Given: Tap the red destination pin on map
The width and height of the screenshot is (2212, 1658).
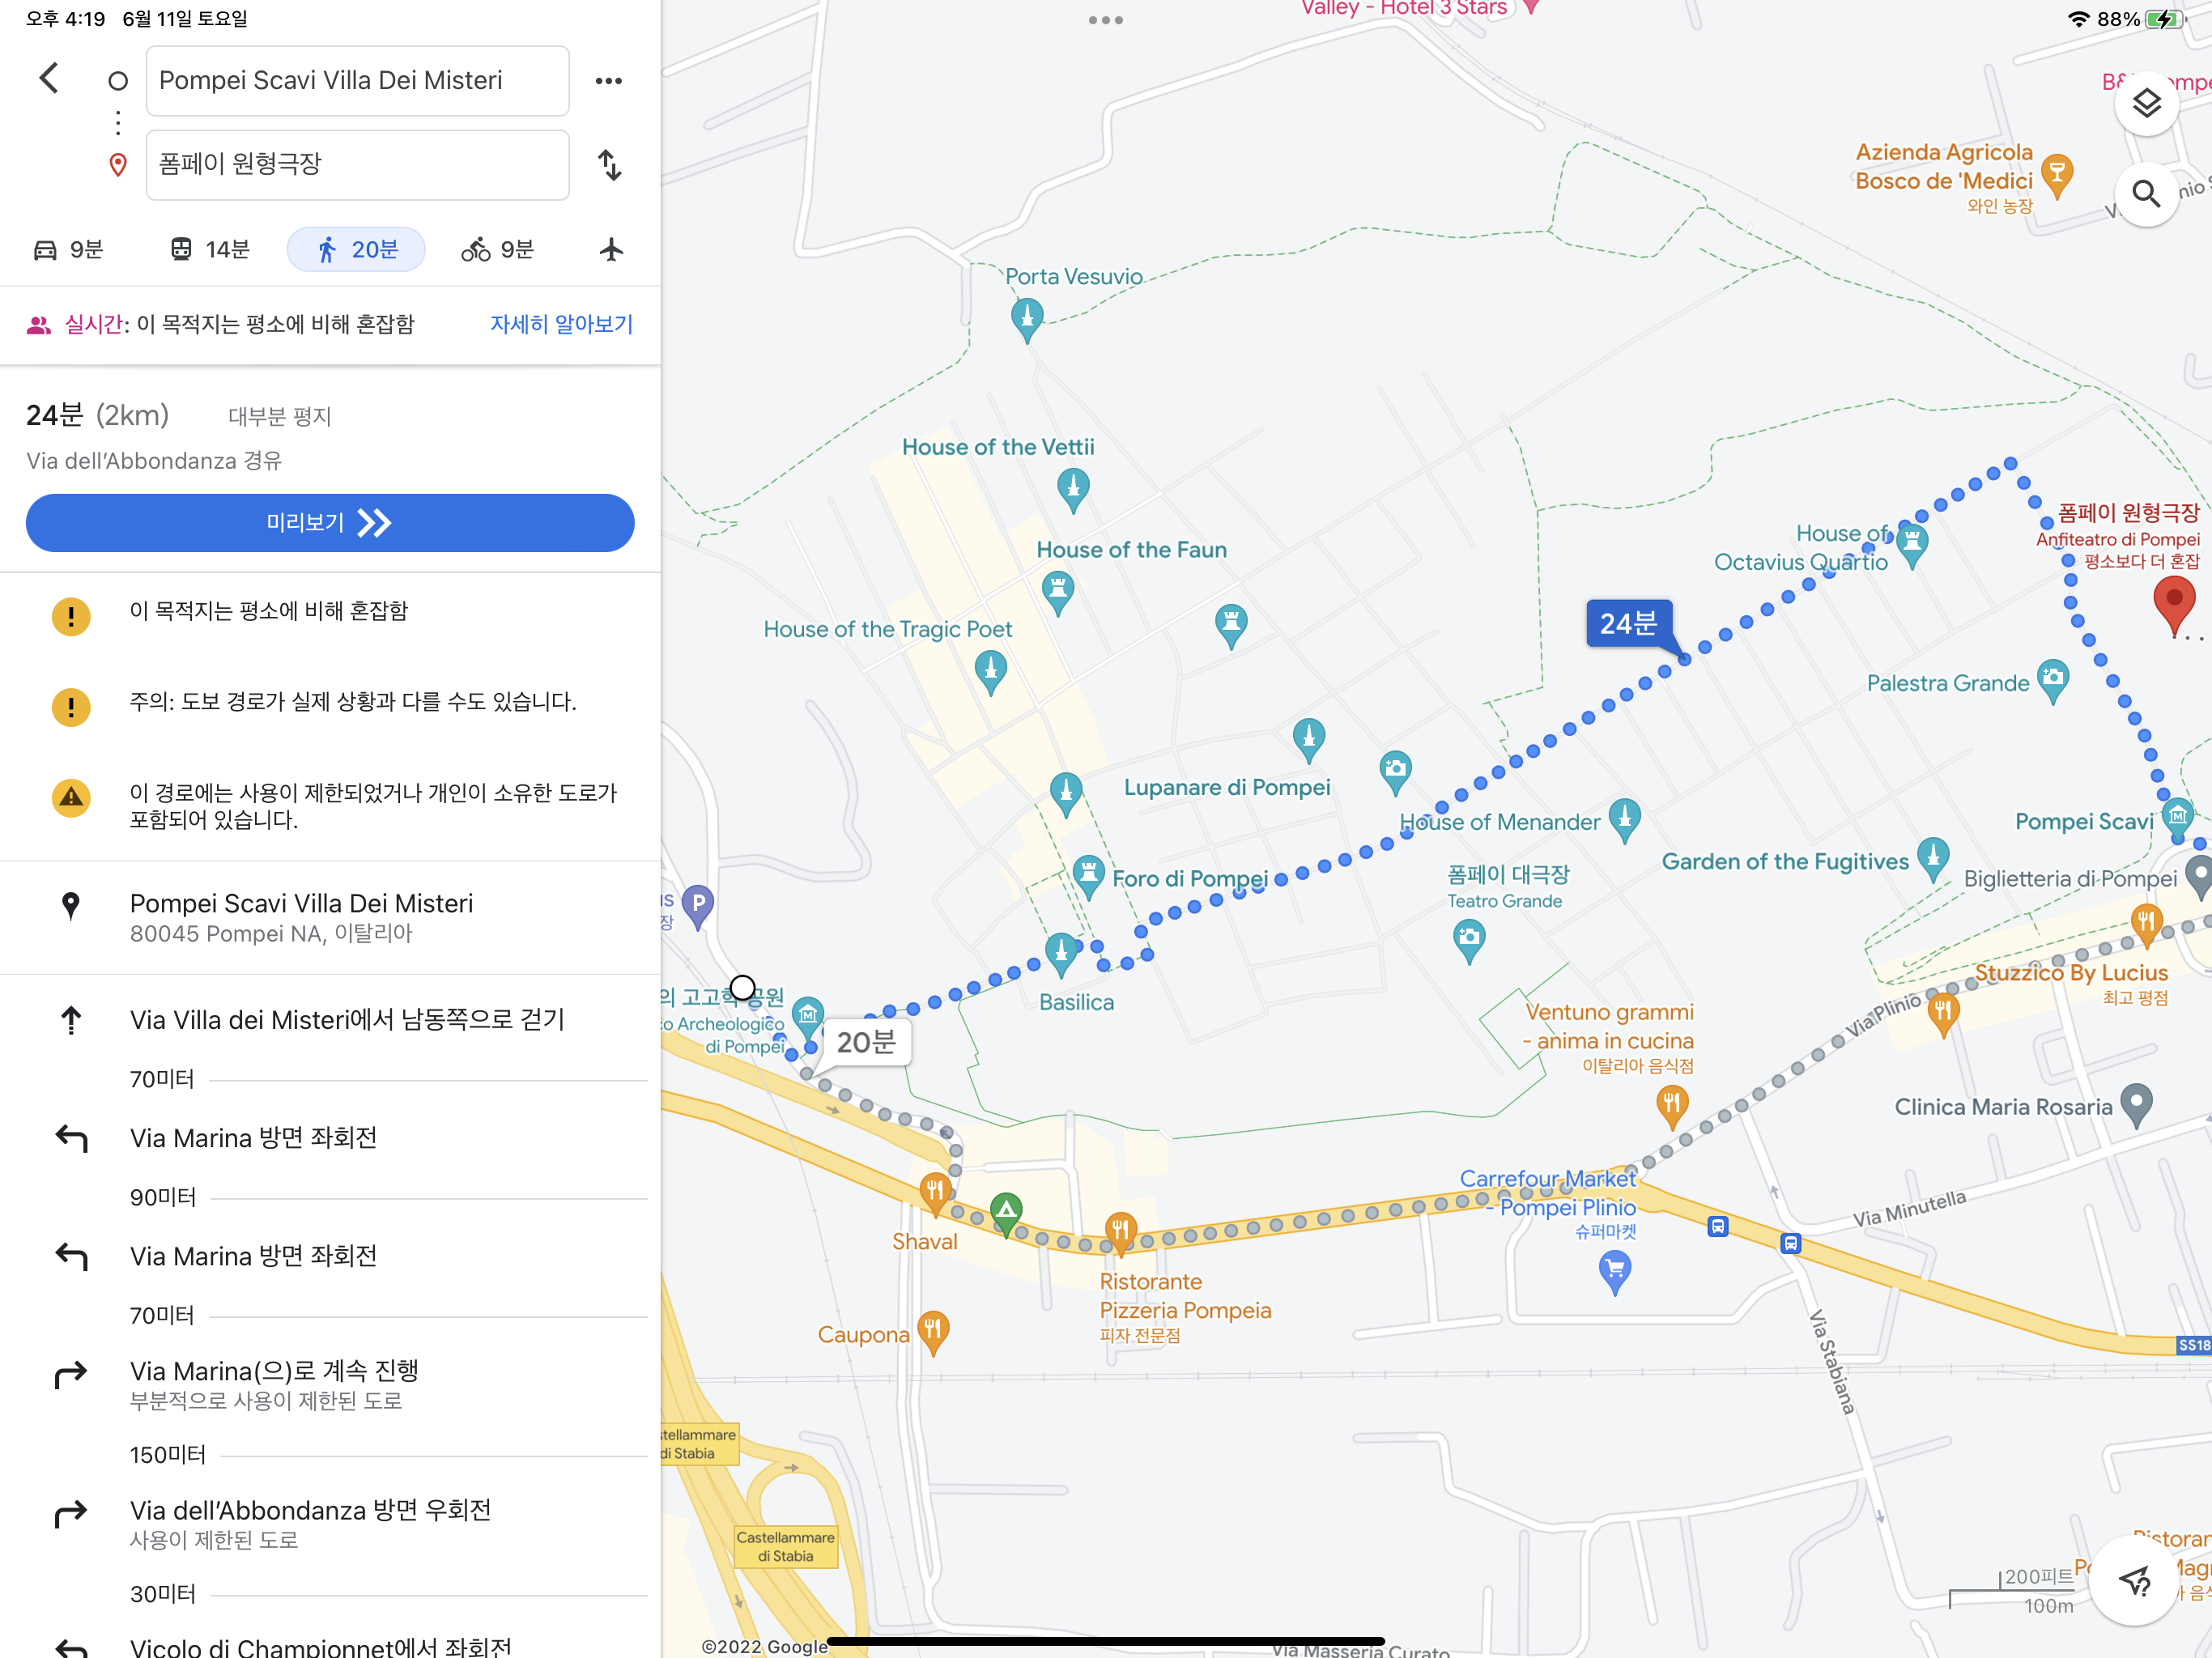Looking at the screenshot, I should 2173,605.
